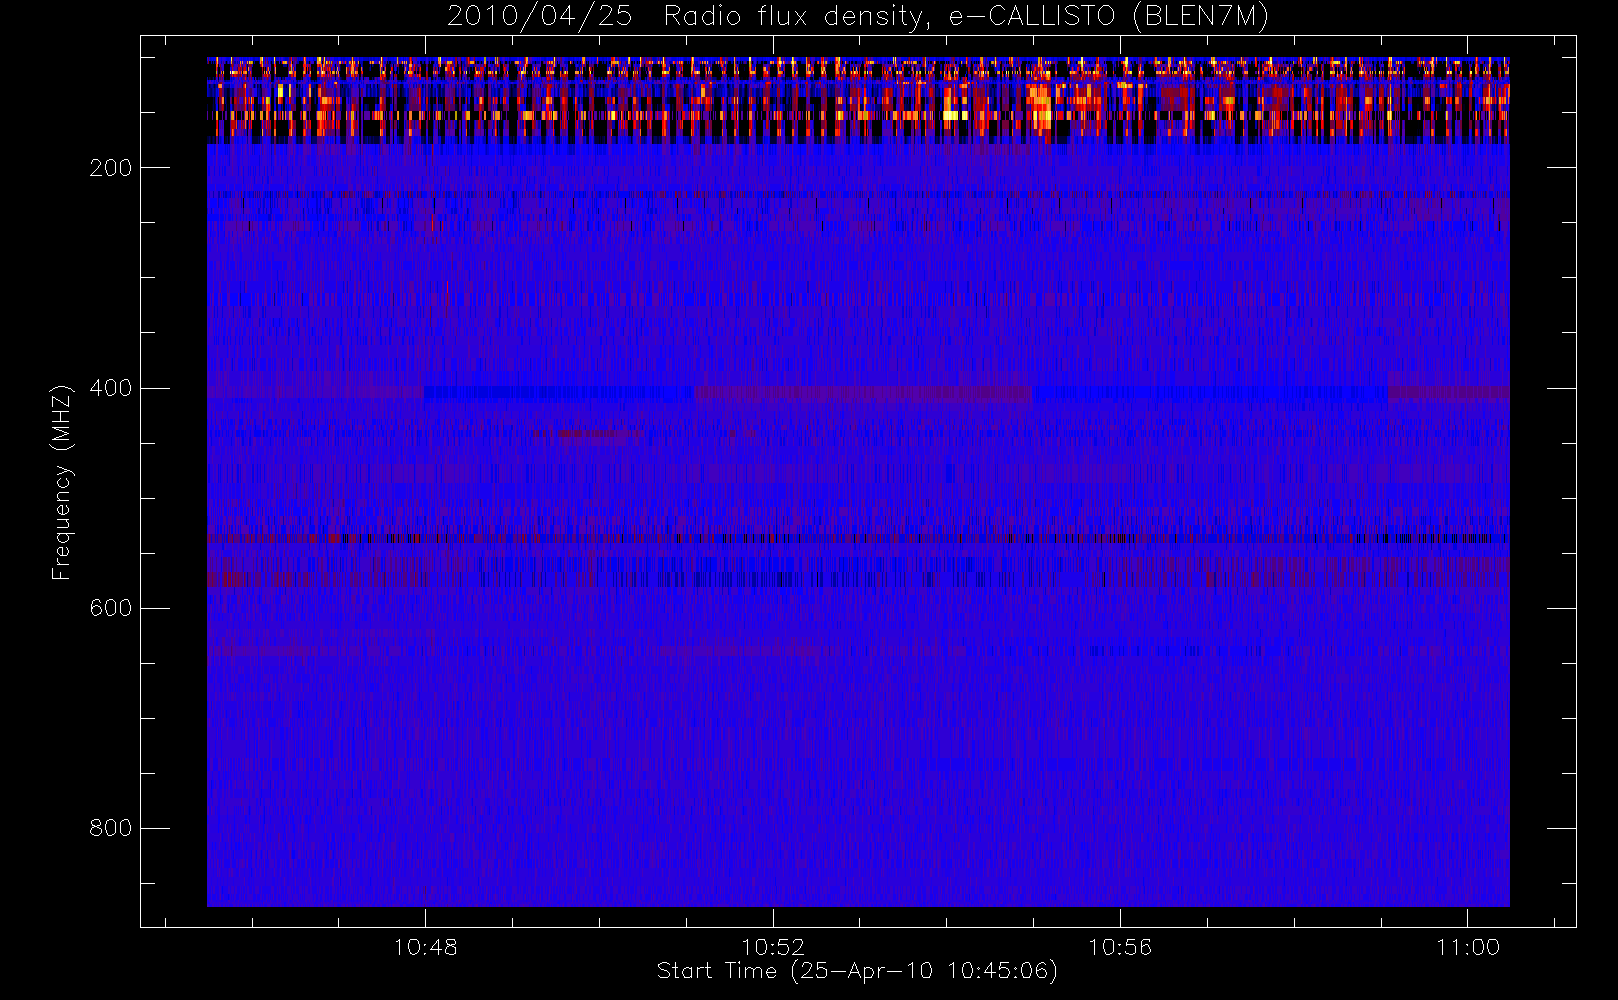The width and height of the screenshot is (1618, 1000).
Task: Click the 600 frequency tick label
Action: point(111,608)
